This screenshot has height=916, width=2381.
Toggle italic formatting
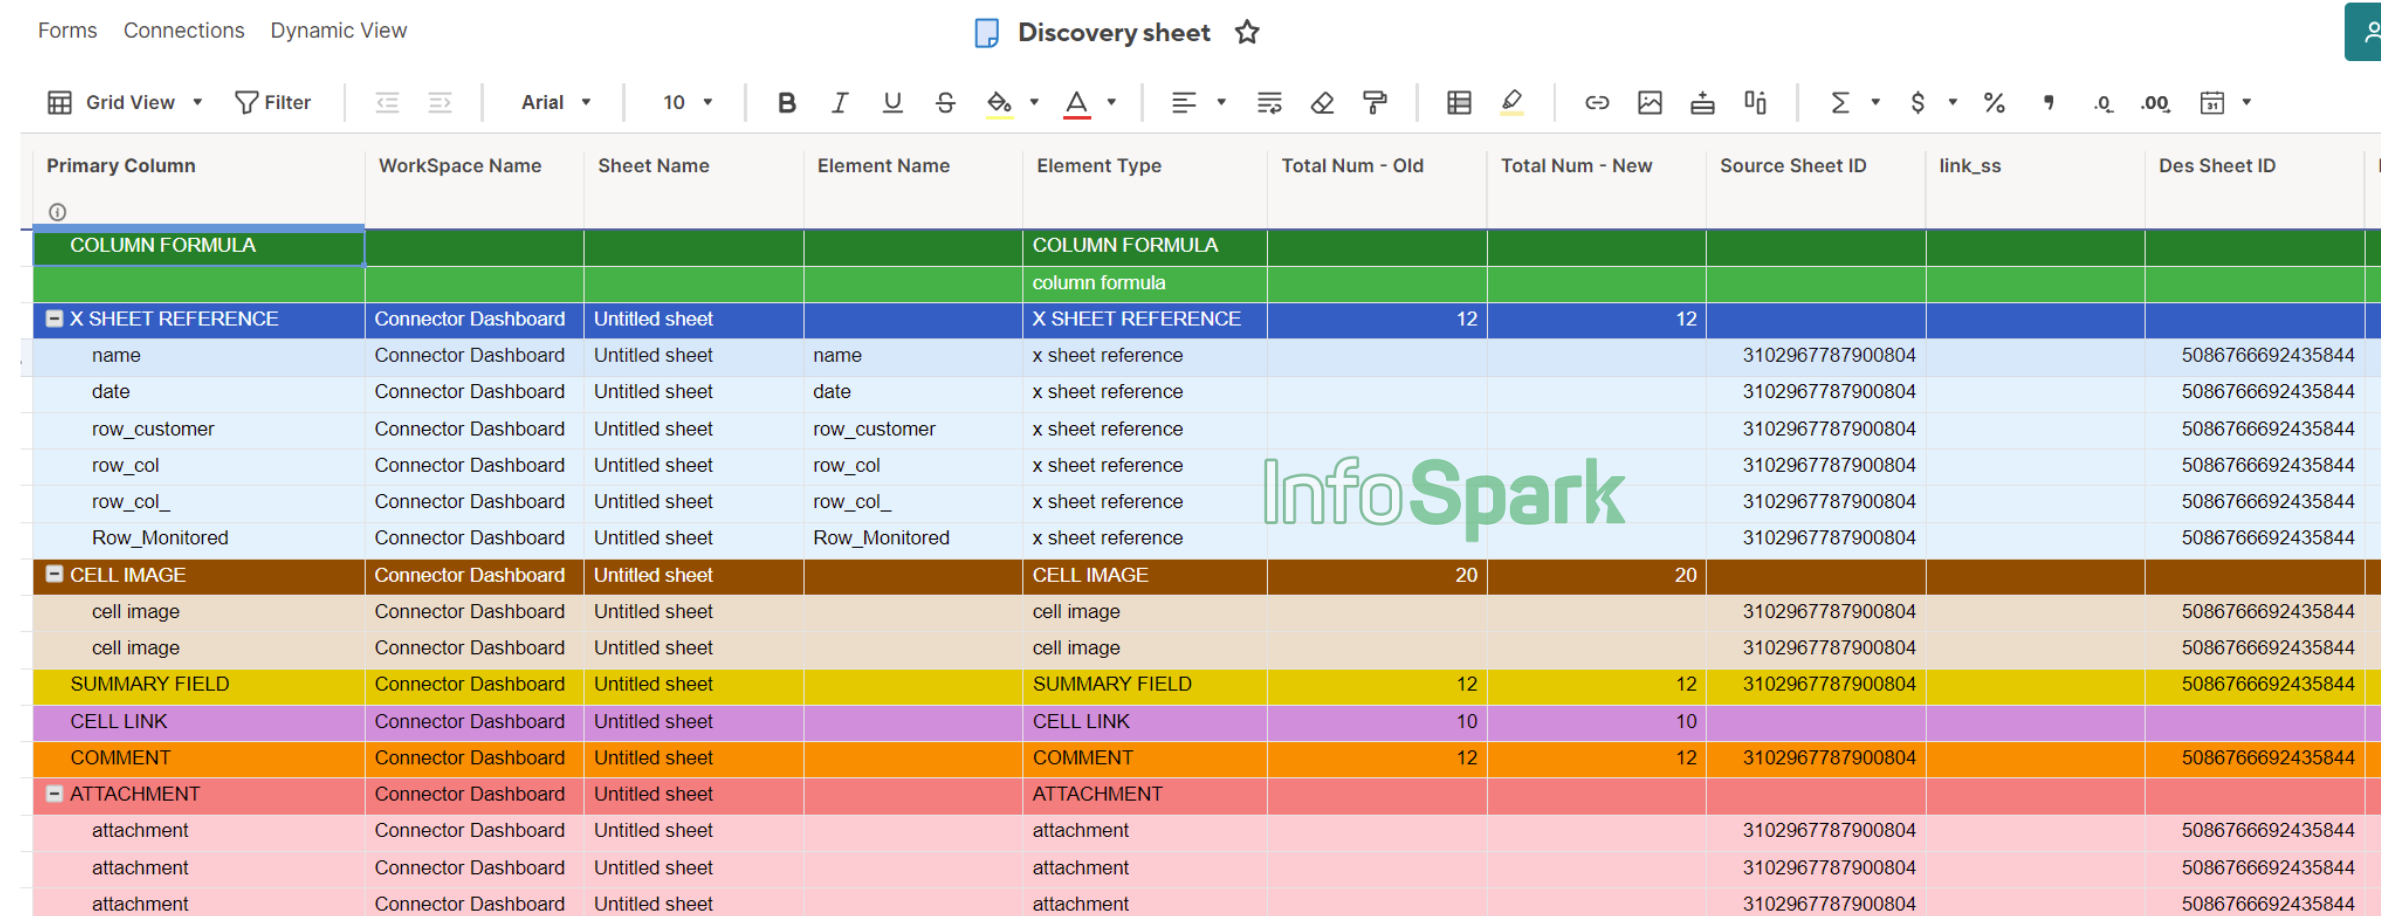click(x=840, y=103)
